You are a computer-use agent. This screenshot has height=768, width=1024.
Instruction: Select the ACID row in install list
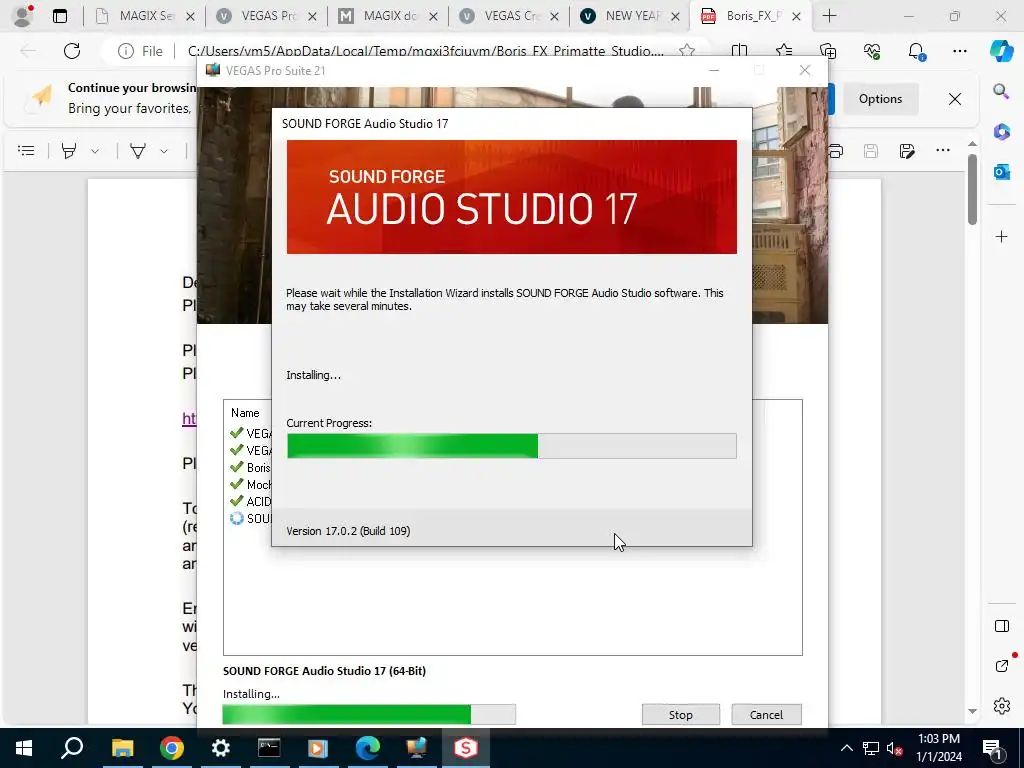[250, 502]
